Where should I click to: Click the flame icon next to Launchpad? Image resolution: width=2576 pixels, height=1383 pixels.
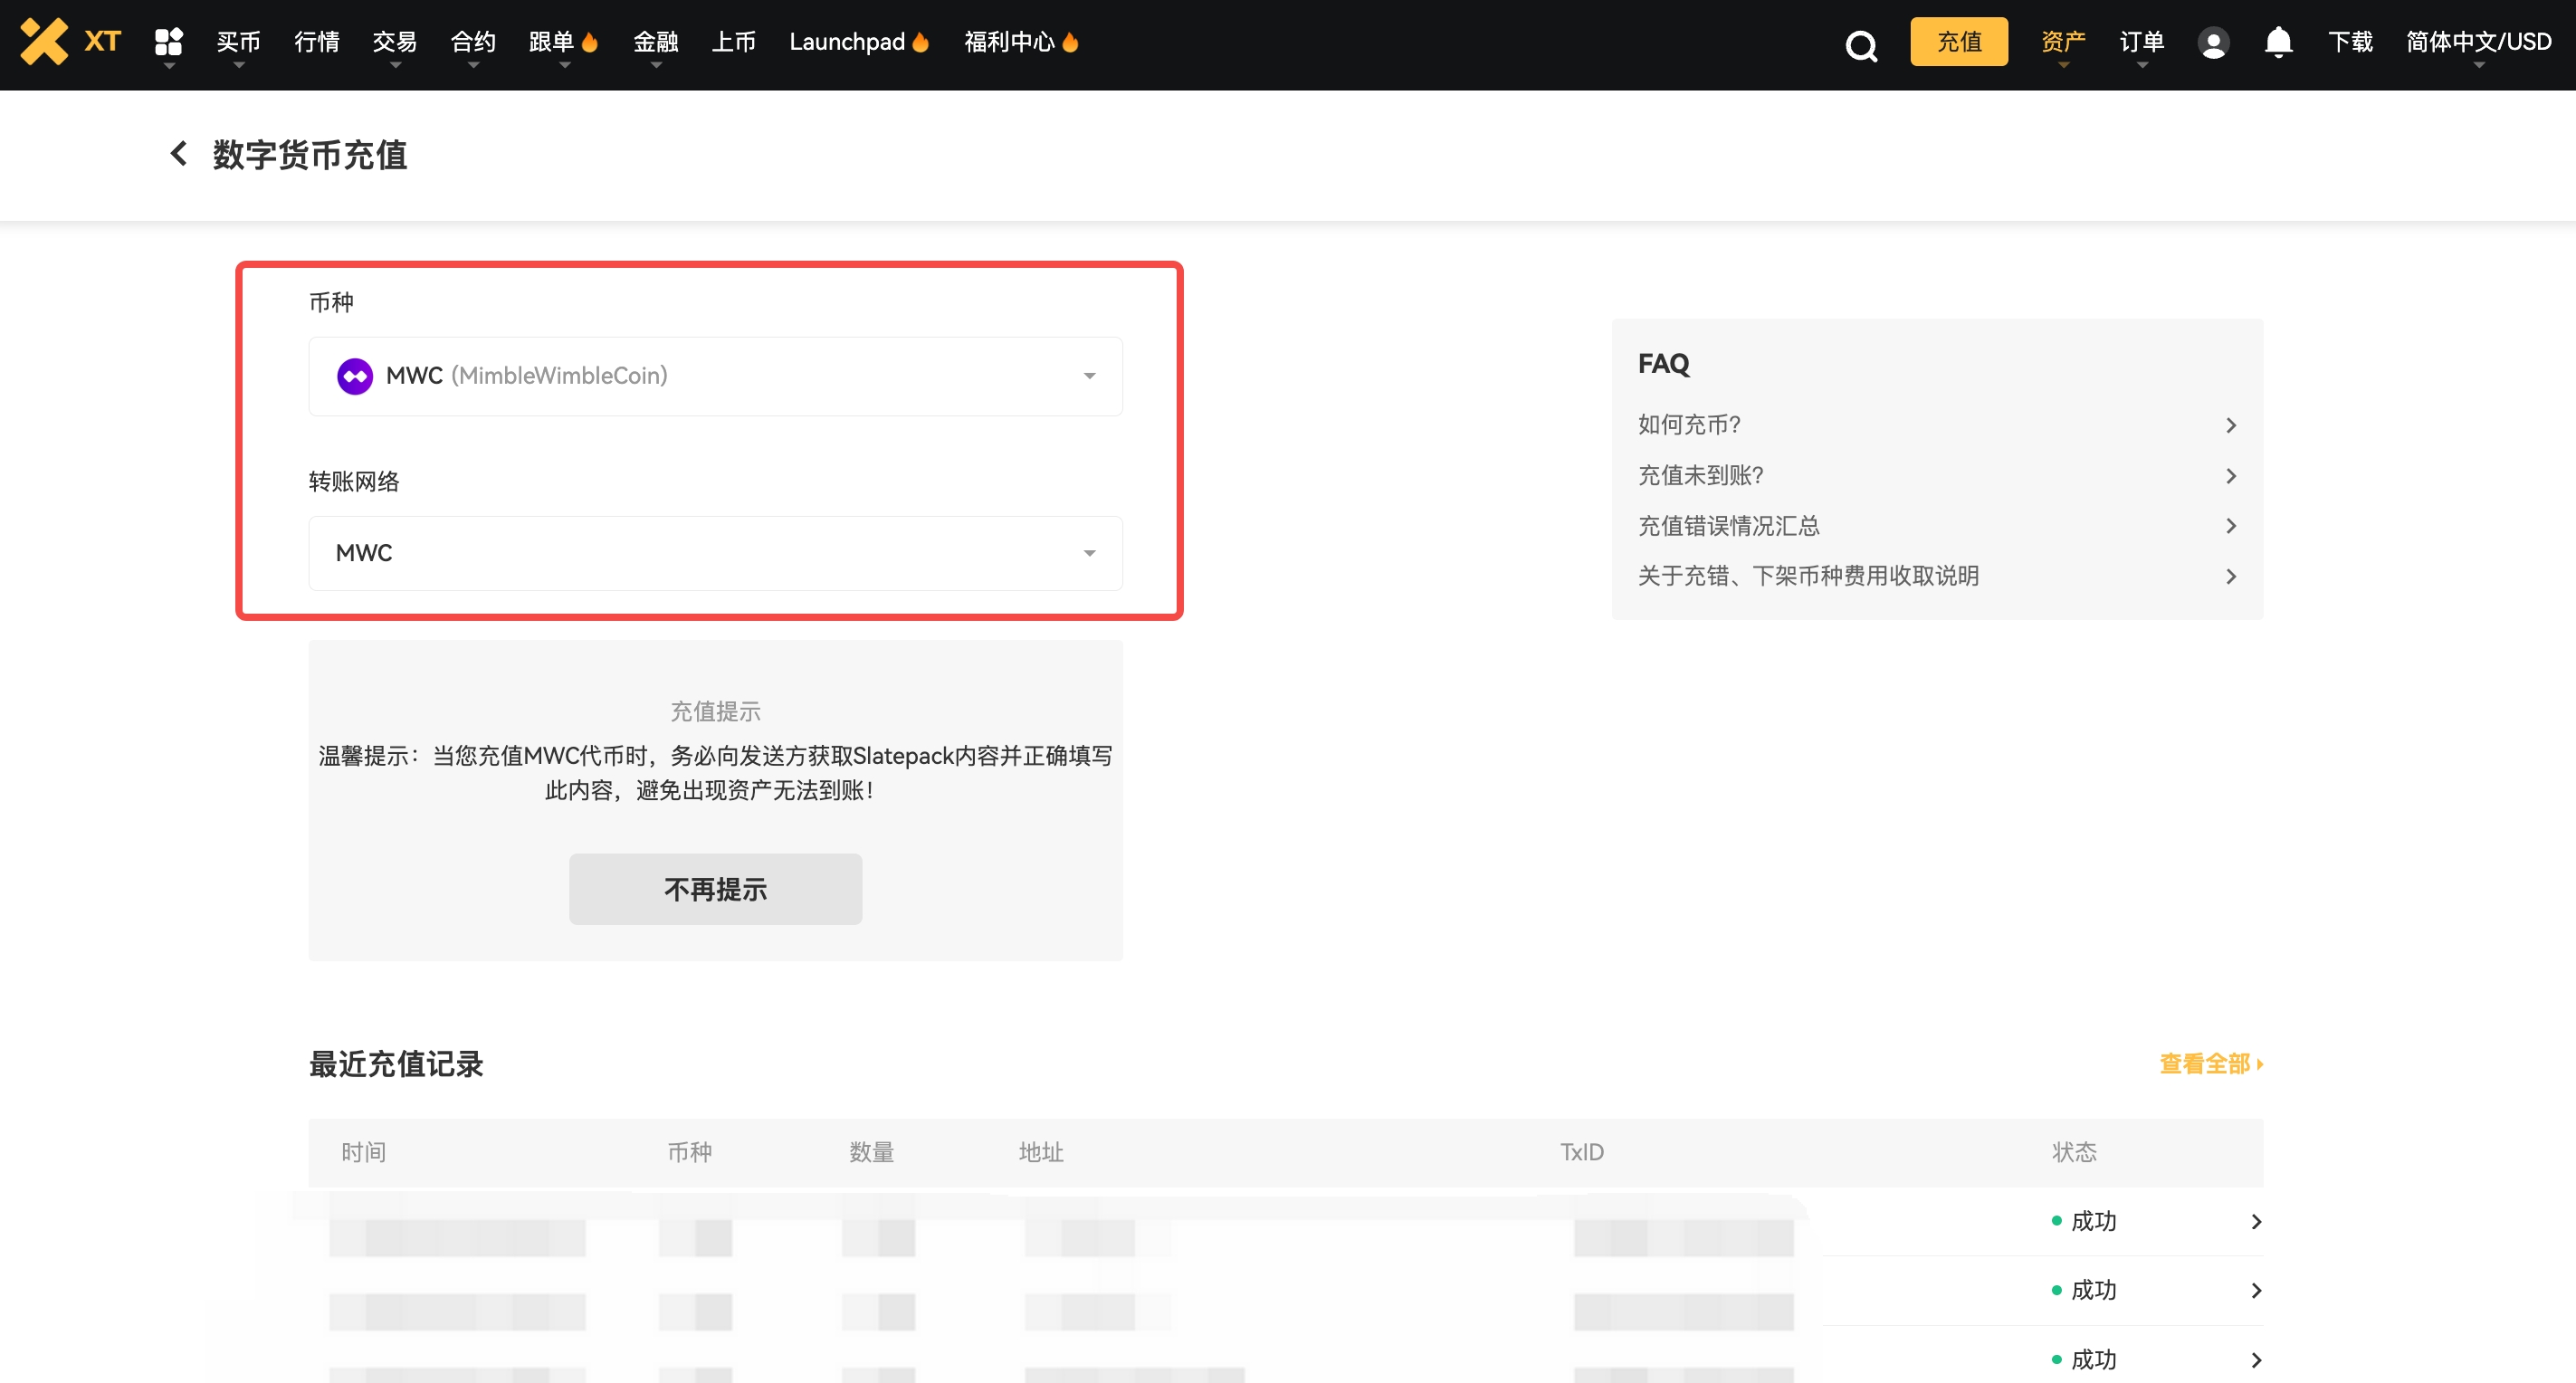(x=921, y=42)
